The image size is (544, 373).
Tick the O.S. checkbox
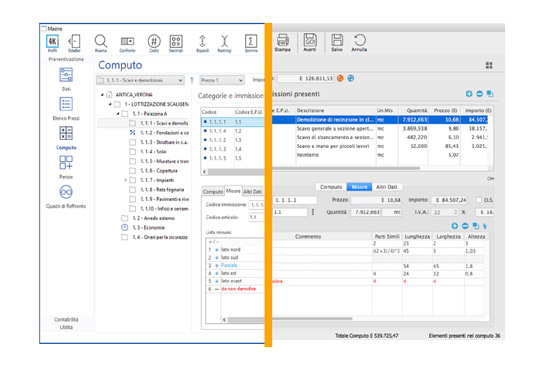pyautogui.click(x=479, y=200)
